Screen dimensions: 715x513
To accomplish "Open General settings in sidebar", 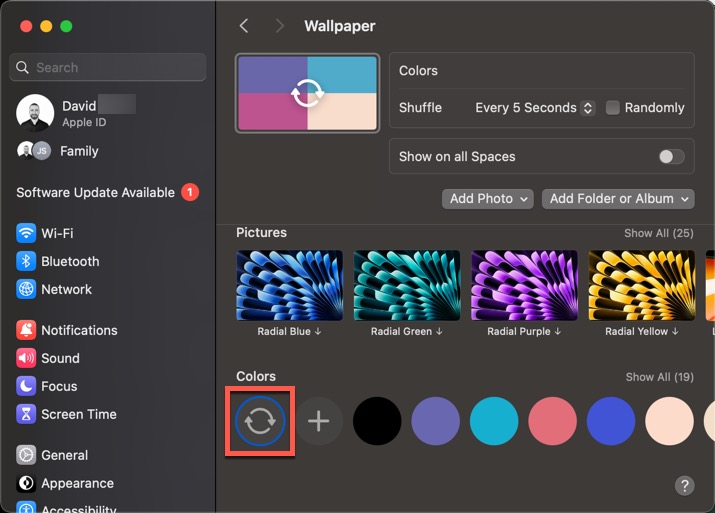I will coord(52,455).
